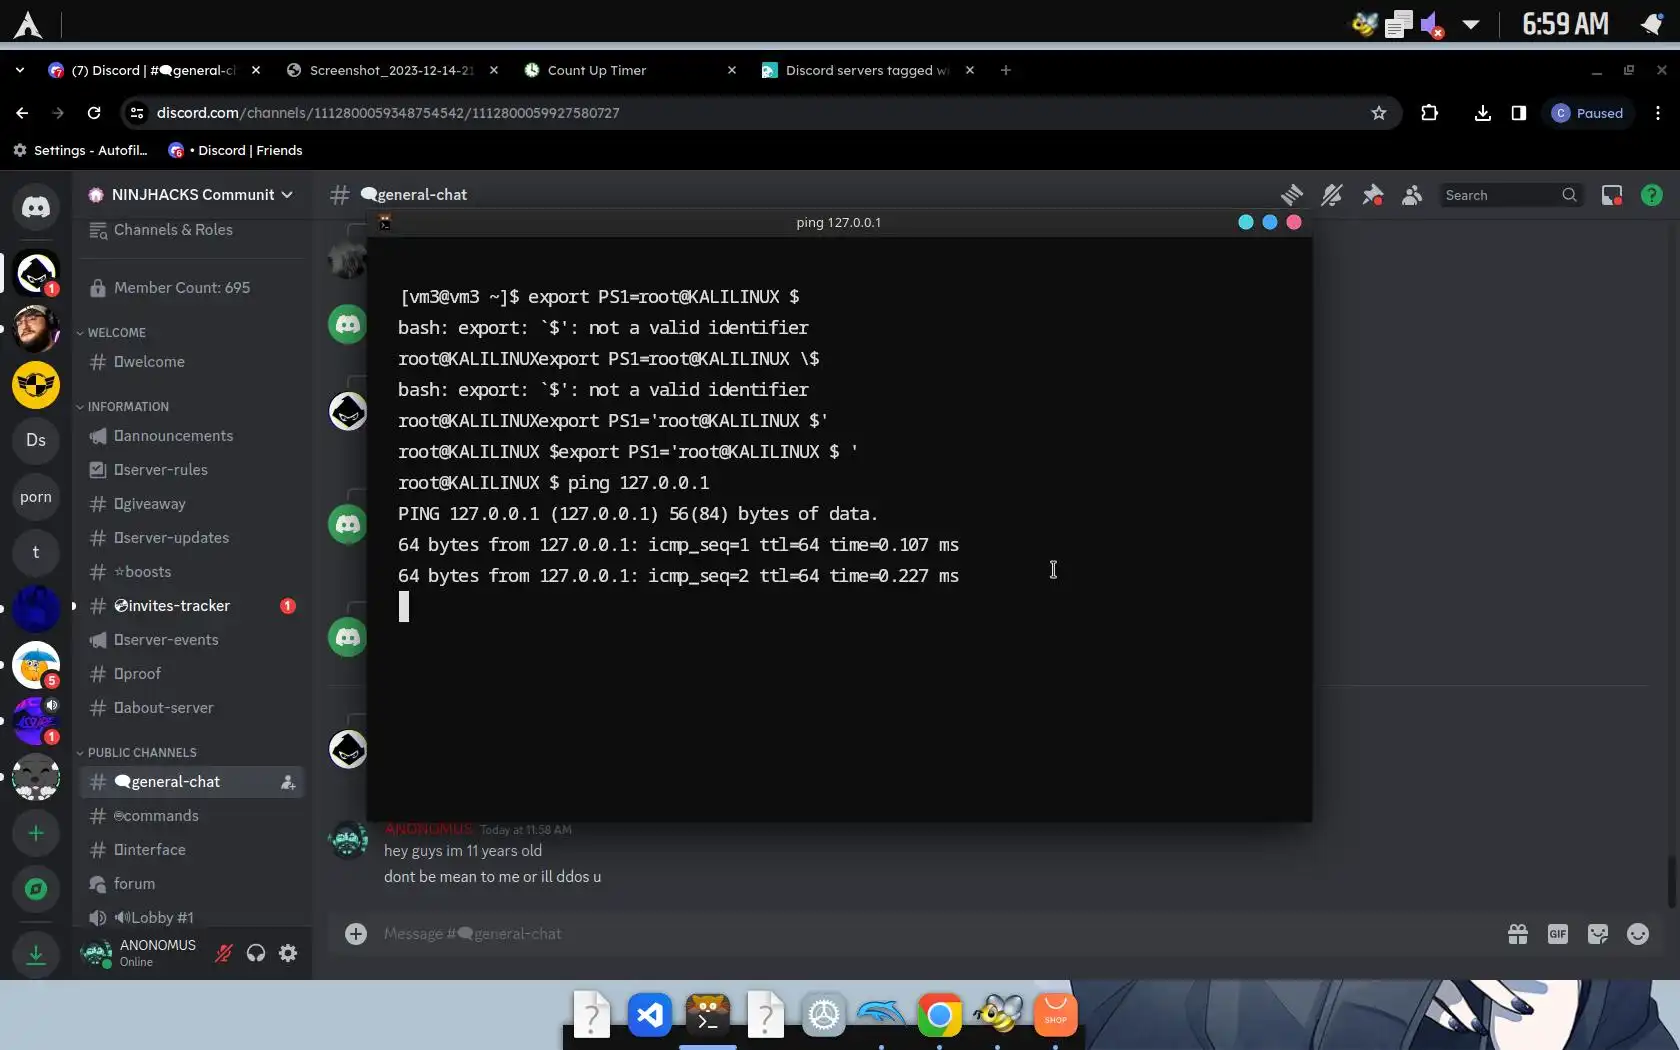
Task: Click the message input box for general-chat
Action: point(930,934)
